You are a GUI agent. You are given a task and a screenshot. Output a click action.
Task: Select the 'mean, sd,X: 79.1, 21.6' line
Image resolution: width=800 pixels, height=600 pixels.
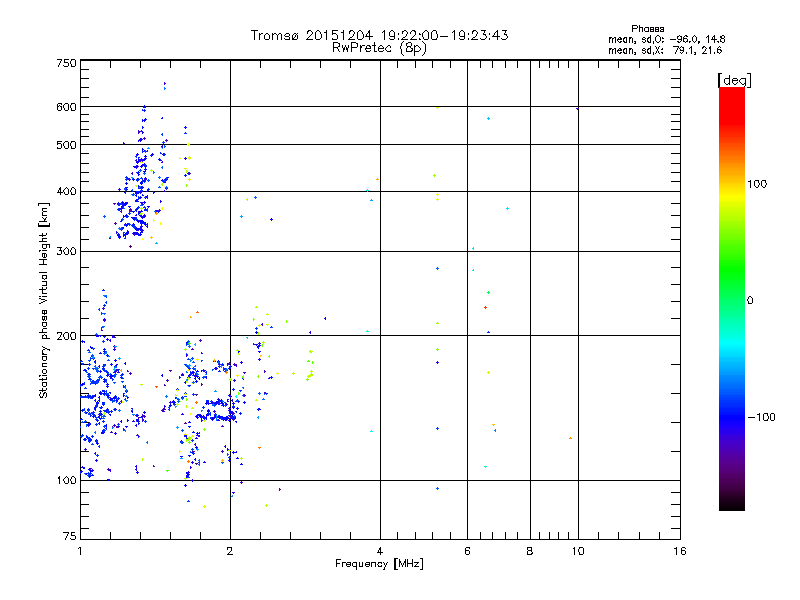[x=665, y=50]
